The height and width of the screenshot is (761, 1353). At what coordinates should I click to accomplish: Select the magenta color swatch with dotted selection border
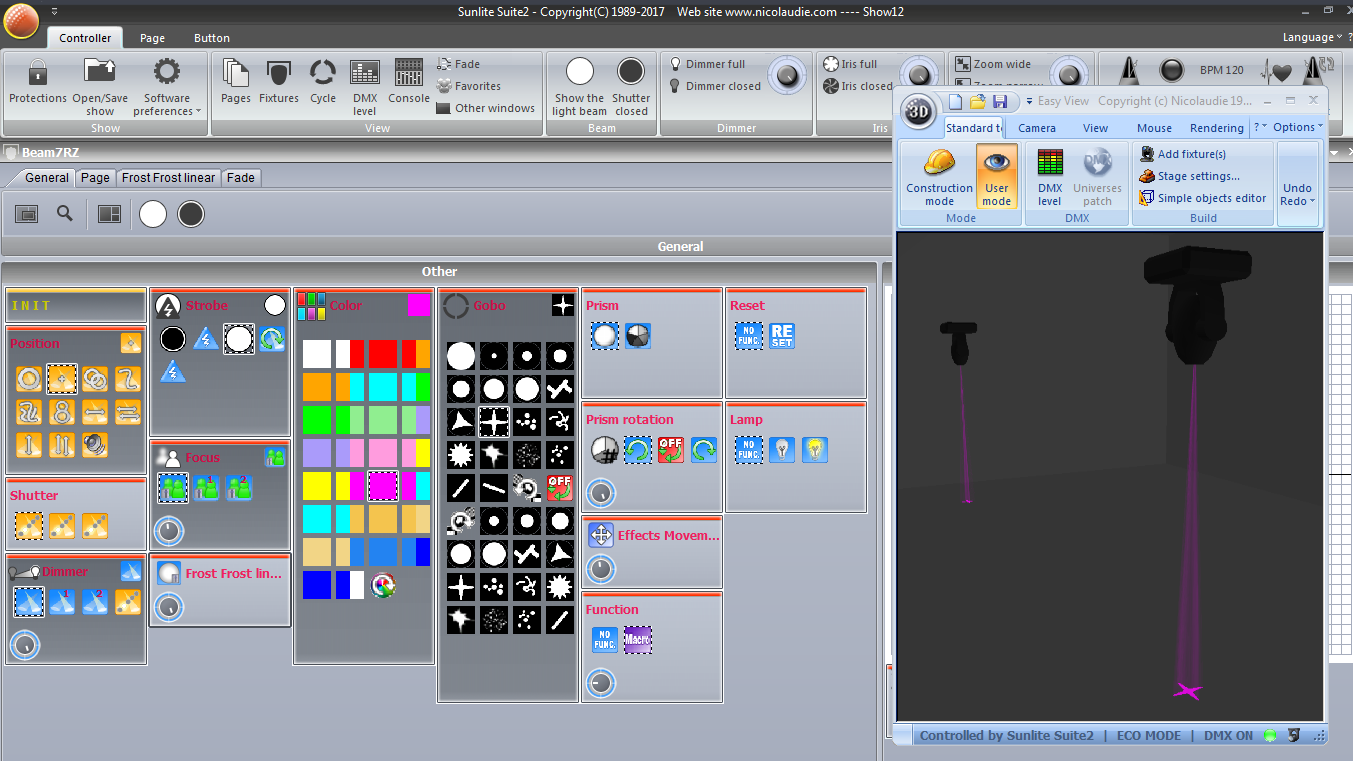coord(382,486)
